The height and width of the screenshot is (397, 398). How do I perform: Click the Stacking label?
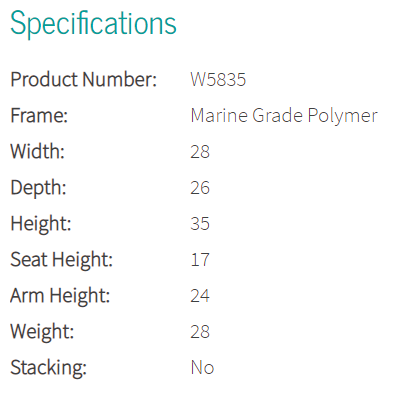pos(48,368)
